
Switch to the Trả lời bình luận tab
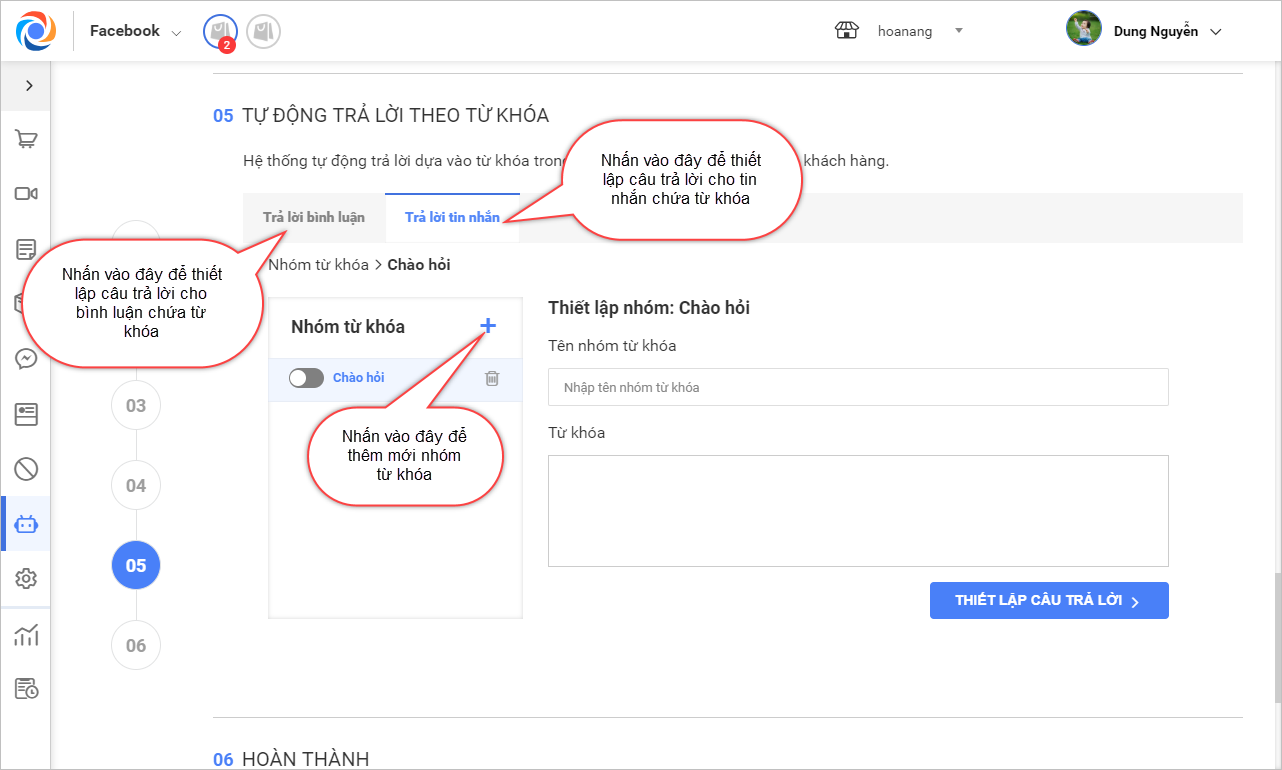[314, 217]
